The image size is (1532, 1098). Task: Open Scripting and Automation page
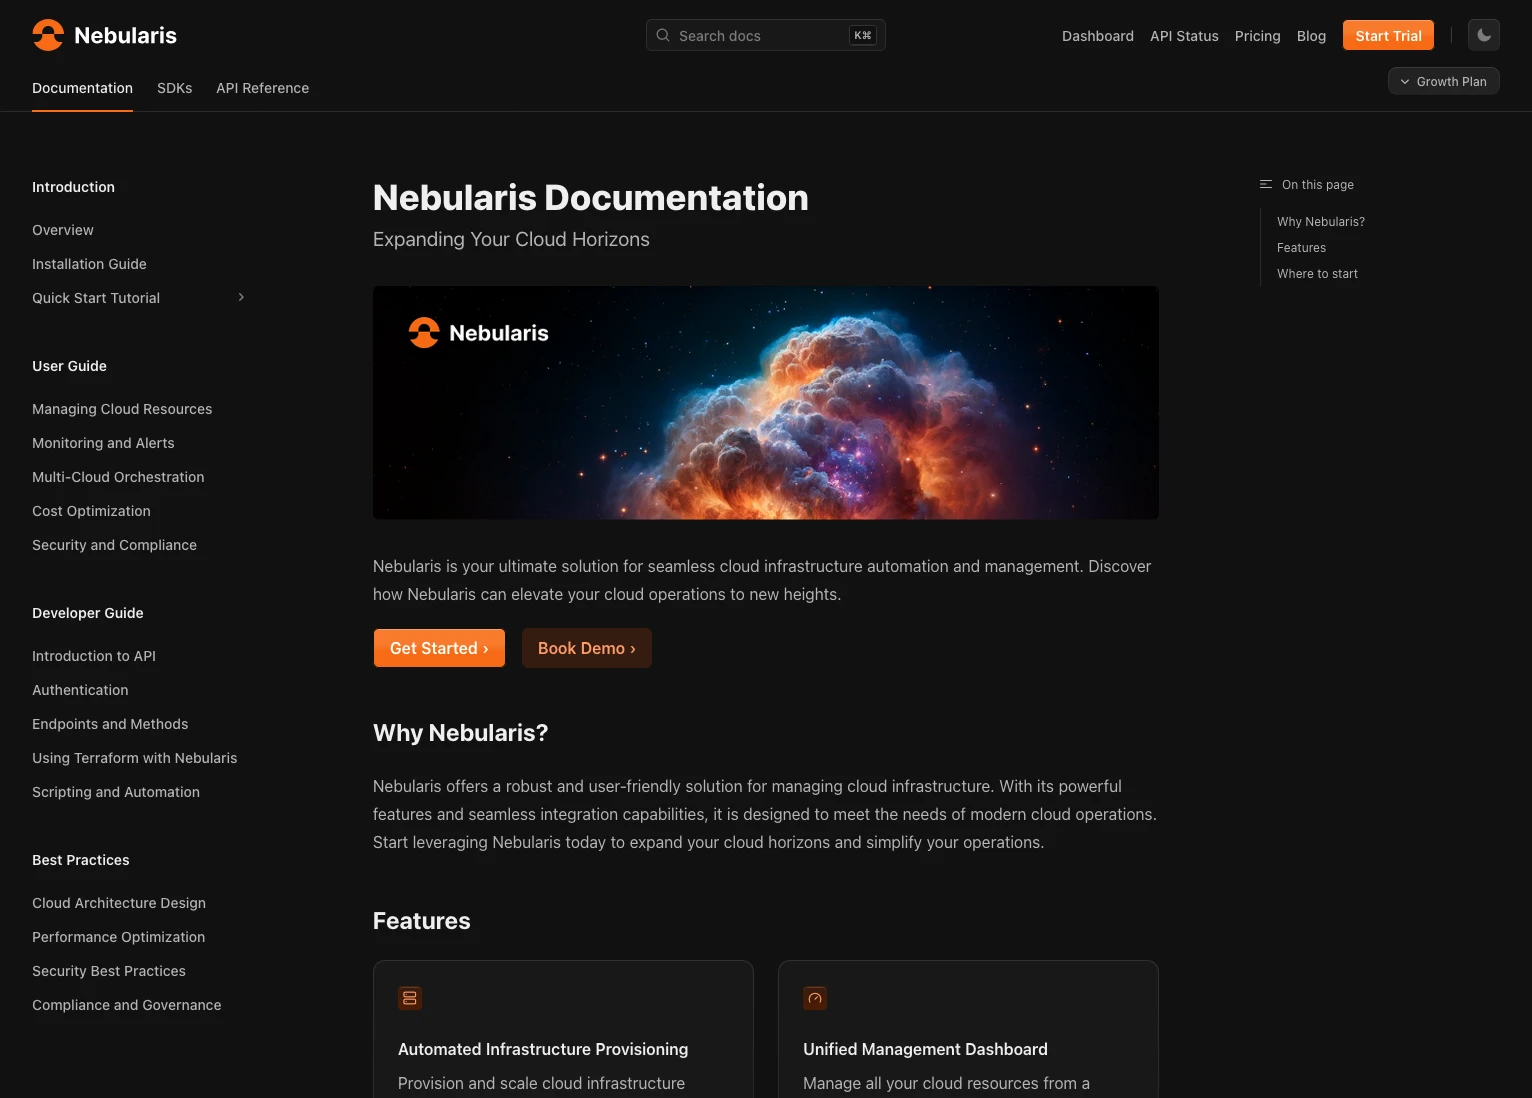tap(116, 792)
